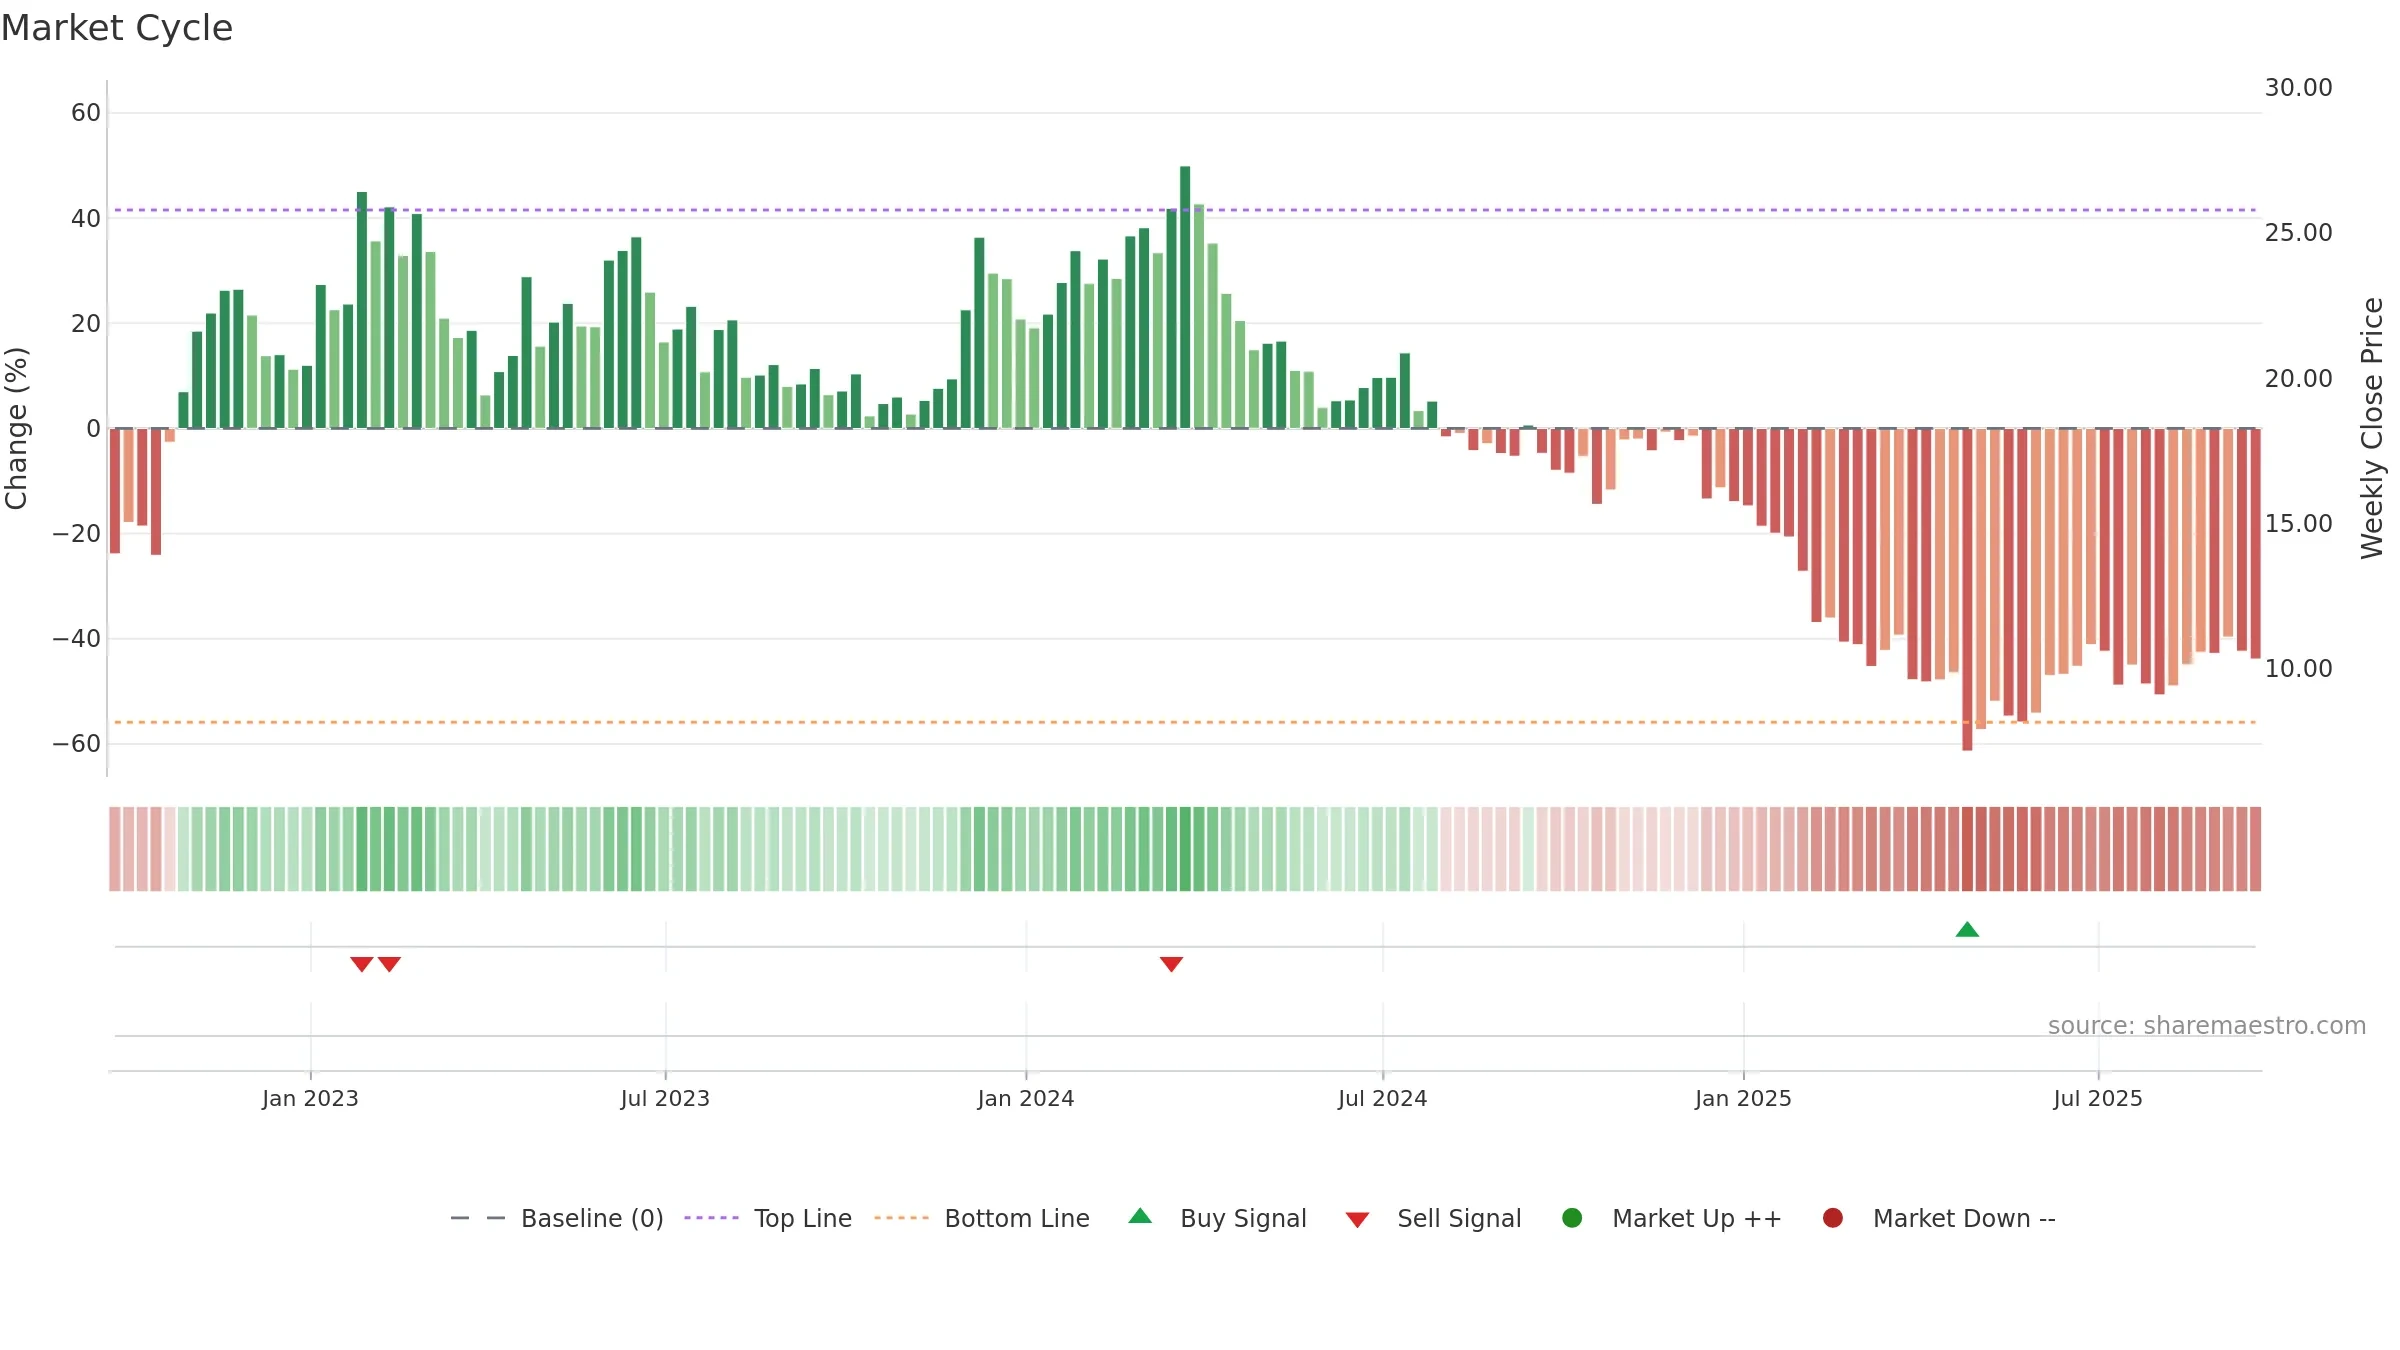Image resolution: width=2400 pixels, height=1350 pixels.
Task: Click the red Sell Signal legend triangle
Action: coord(1357,1220)
